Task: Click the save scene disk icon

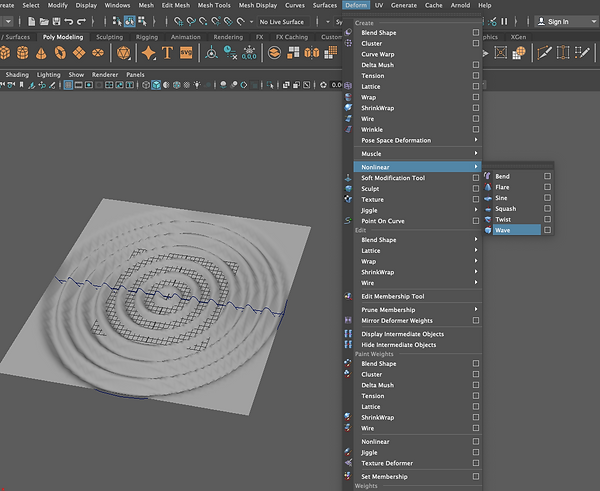Action: (x=56, y=21)
